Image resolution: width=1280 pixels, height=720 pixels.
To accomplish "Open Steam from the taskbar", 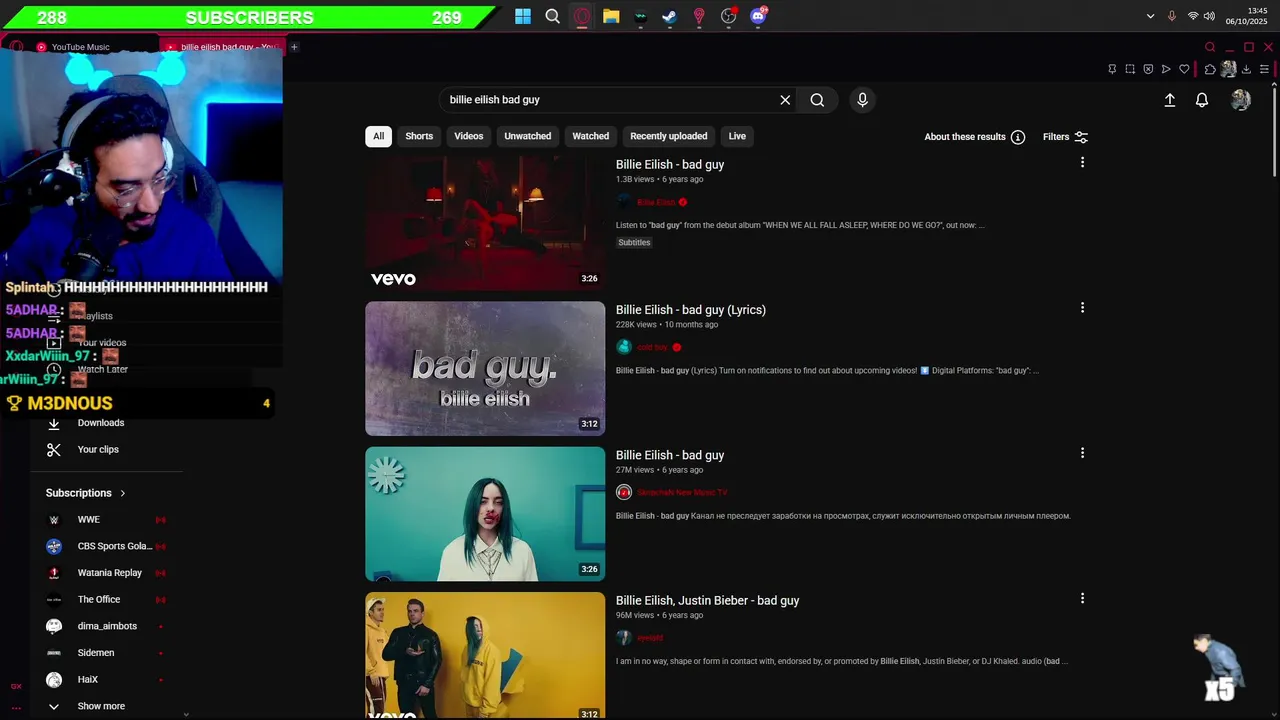I will click(669, 16).
